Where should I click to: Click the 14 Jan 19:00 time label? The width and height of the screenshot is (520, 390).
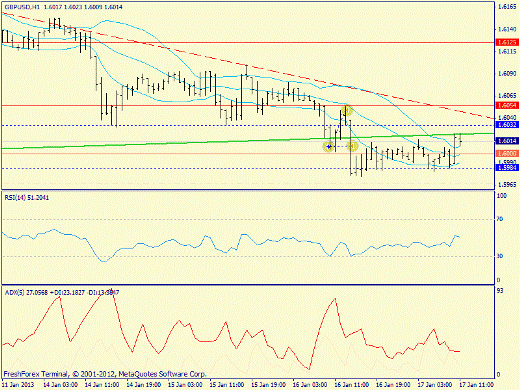[x=143, y=385]
